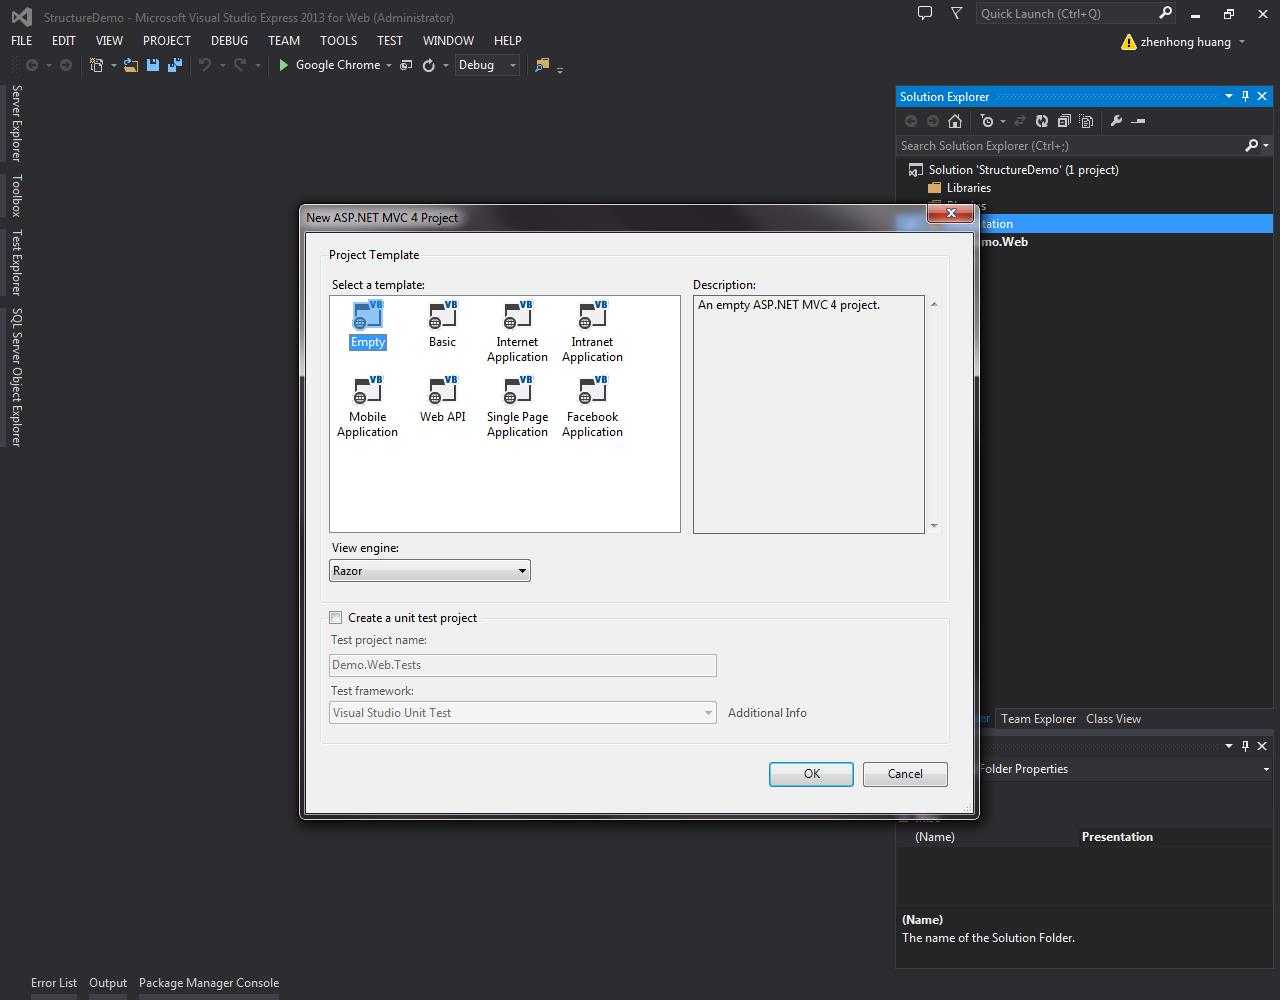Select the Libraries folder in Solution Explorer
Screen dimensions: 1280x1000
pyautogui.click(x=968, y=188)
